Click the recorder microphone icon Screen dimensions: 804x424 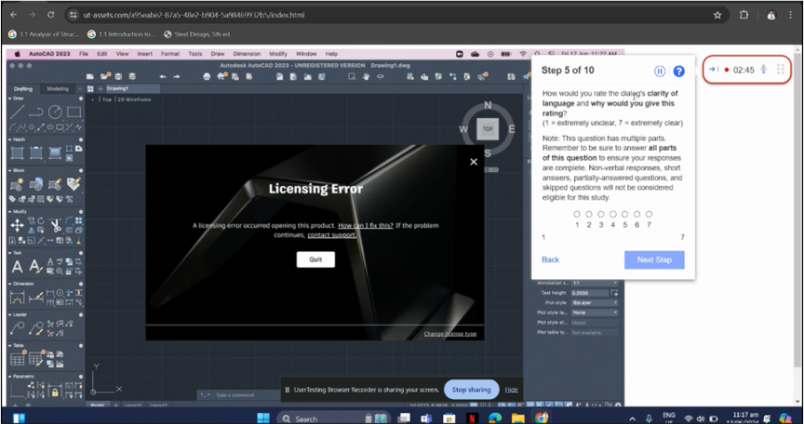763,69
